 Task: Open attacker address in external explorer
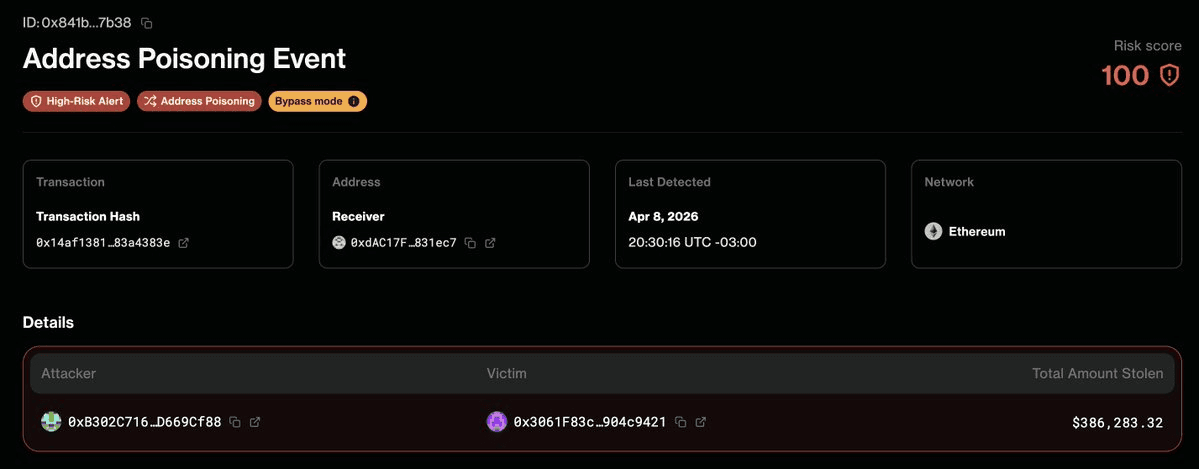pyautogui.click(x=255, y=422)
